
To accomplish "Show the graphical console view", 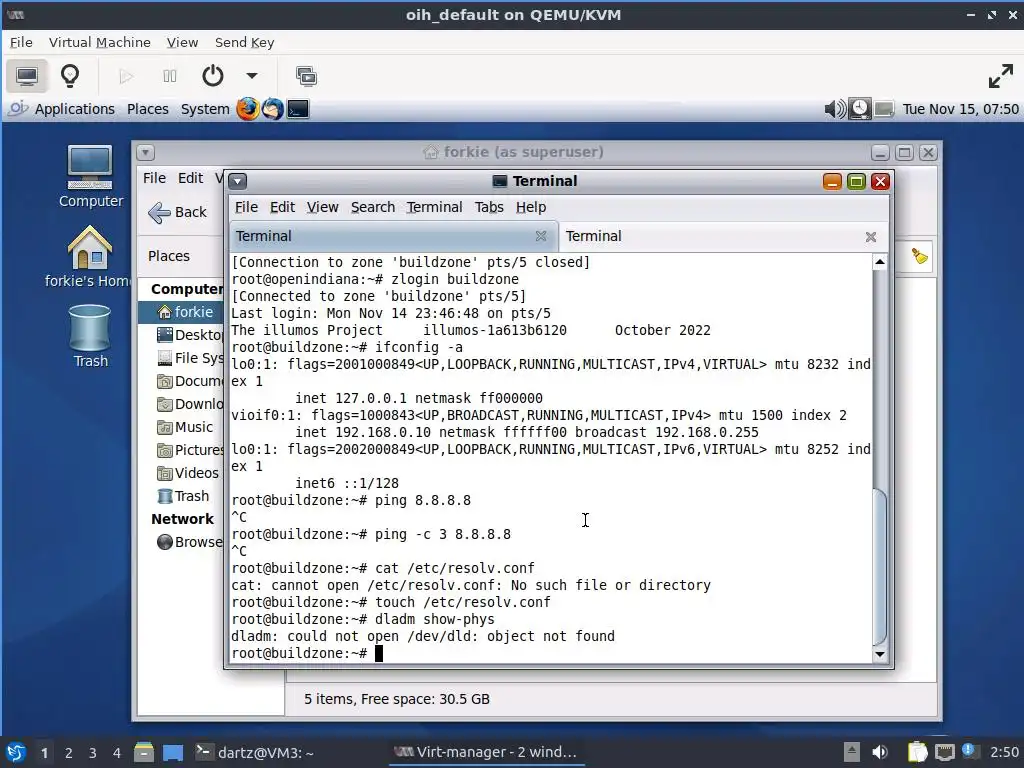I will click(x=27, y=76).
